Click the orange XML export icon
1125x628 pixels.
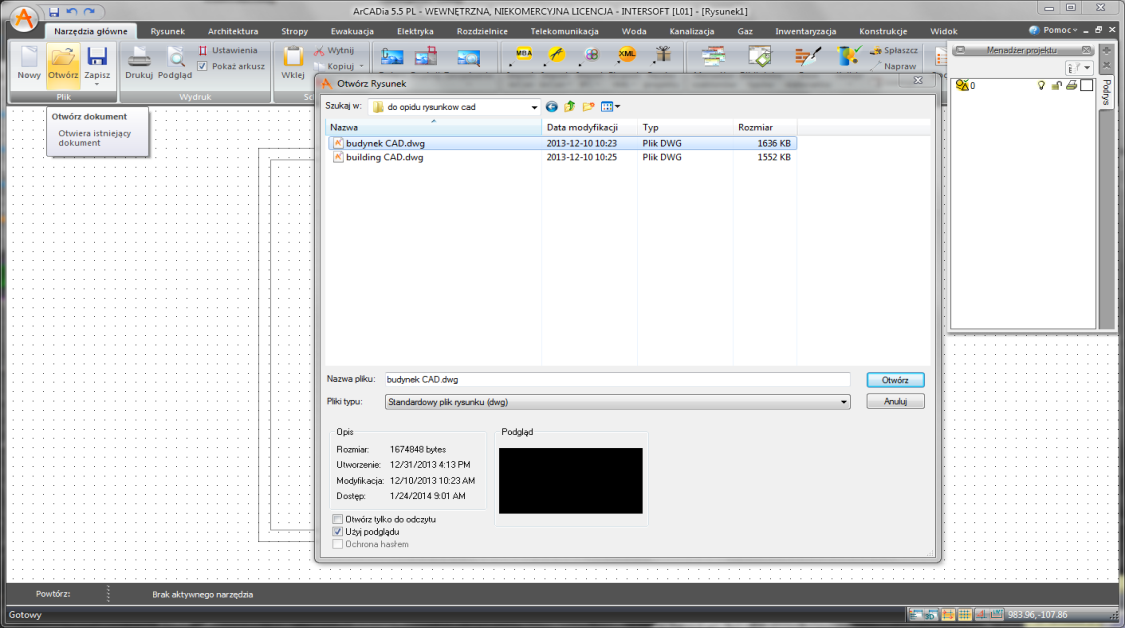tap(626, 54)
